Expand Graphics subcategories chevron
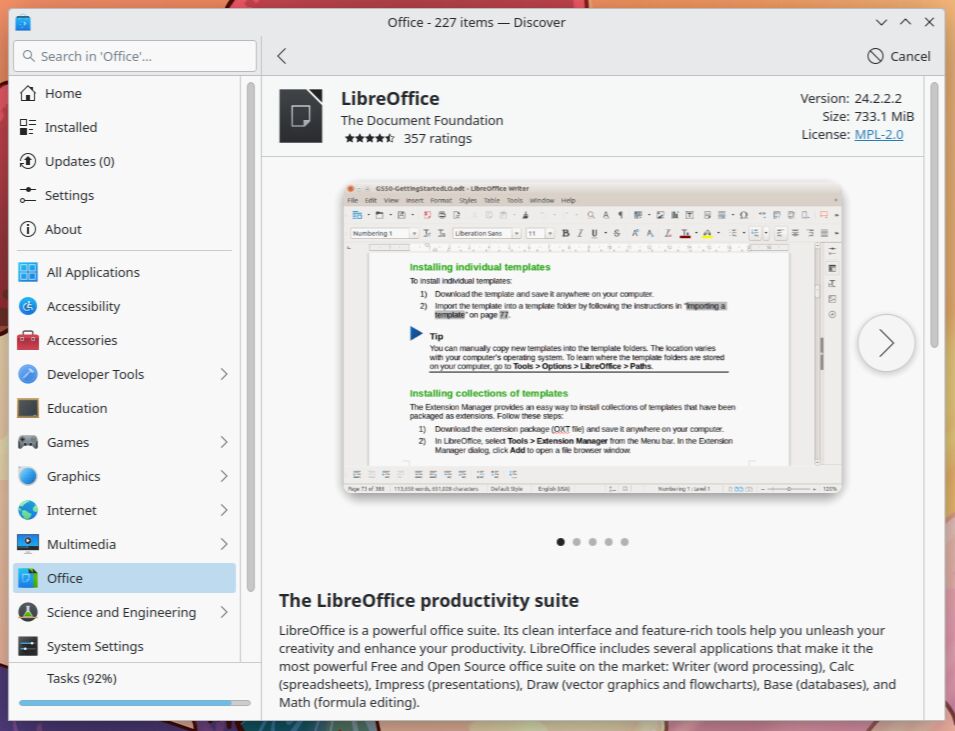The image size is (955, 731). click(x=224, y=476)
